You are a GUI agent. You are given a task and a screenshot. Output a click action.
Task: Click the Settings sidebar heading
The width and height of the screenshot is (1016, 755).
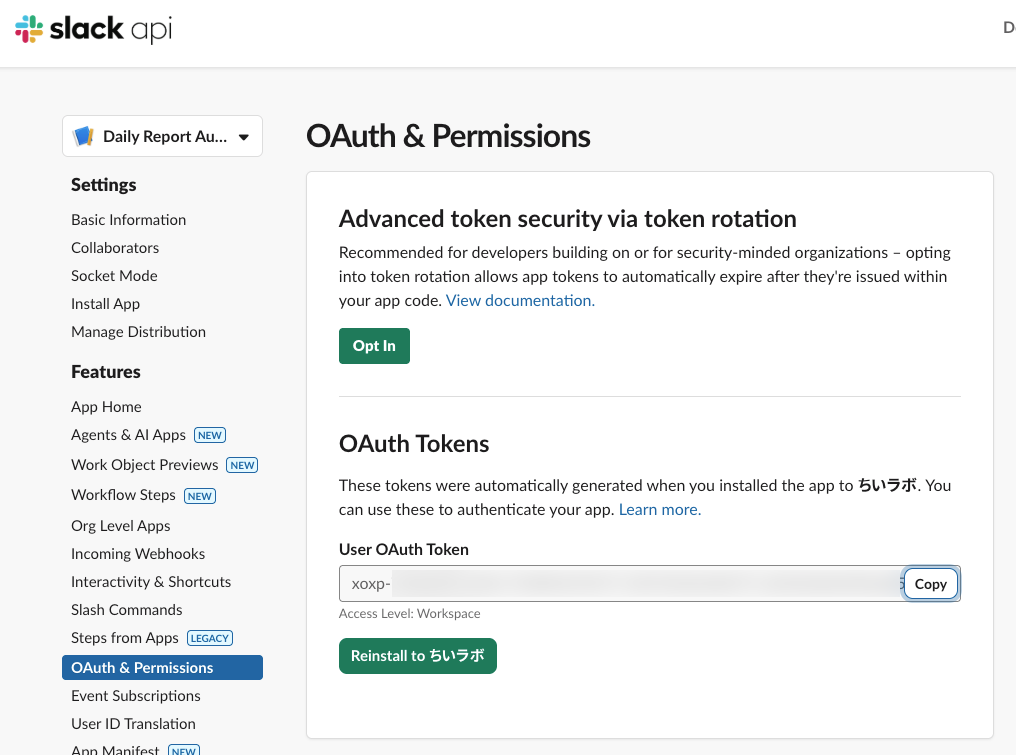[x=104, y=185]
